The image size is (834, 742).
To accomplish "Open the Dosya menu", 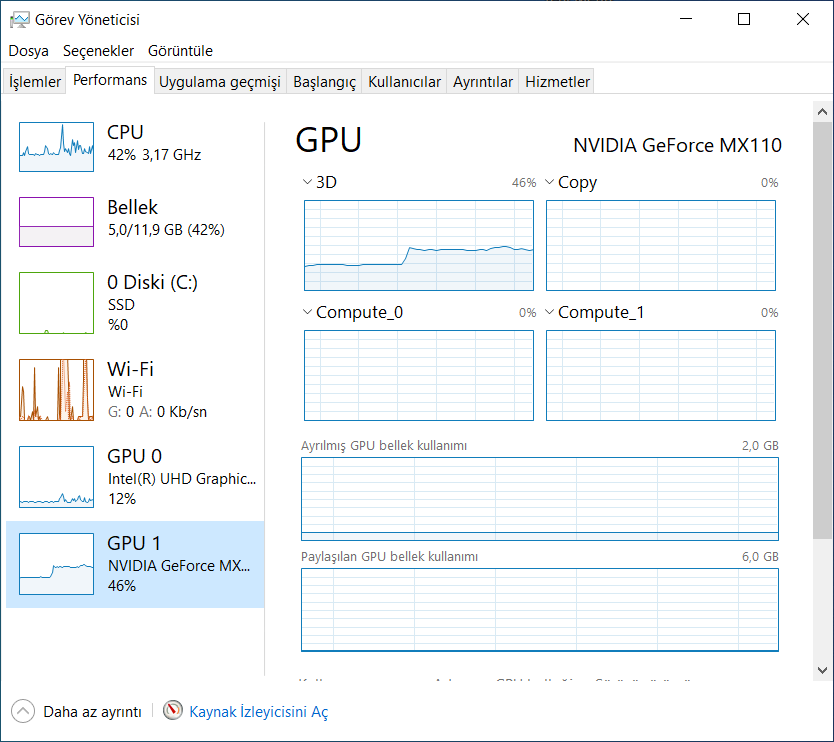I will pos(29,50).
